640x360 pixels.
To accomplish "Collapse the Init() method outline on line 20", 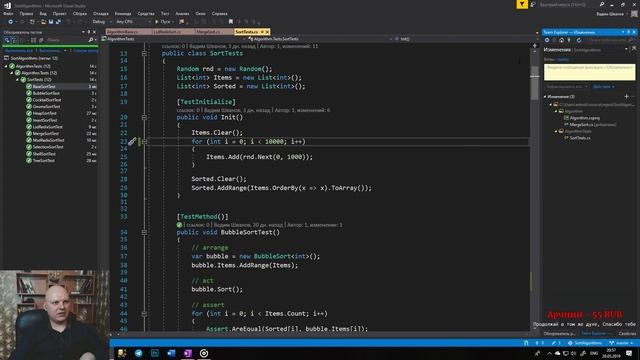I will [144, 117].
